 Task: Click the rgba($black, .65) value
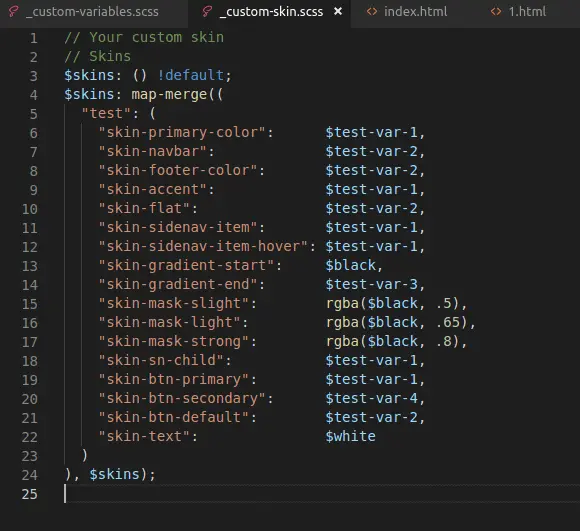[397, 322]
